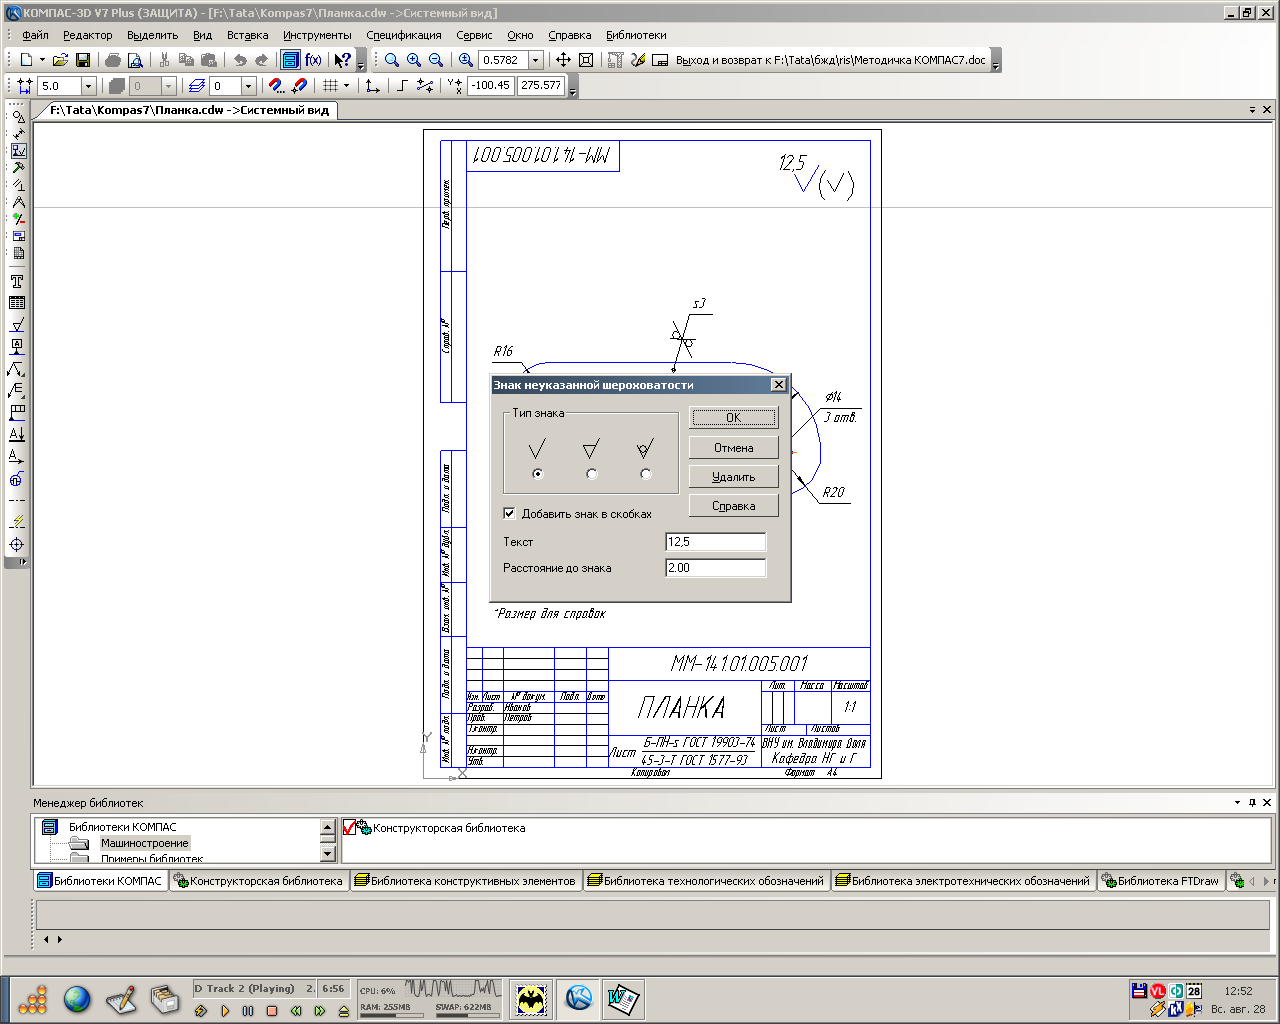1280x1024 pixels.
Task: Click the Текст field containing 12,5
Action: [x=716, y=542]
